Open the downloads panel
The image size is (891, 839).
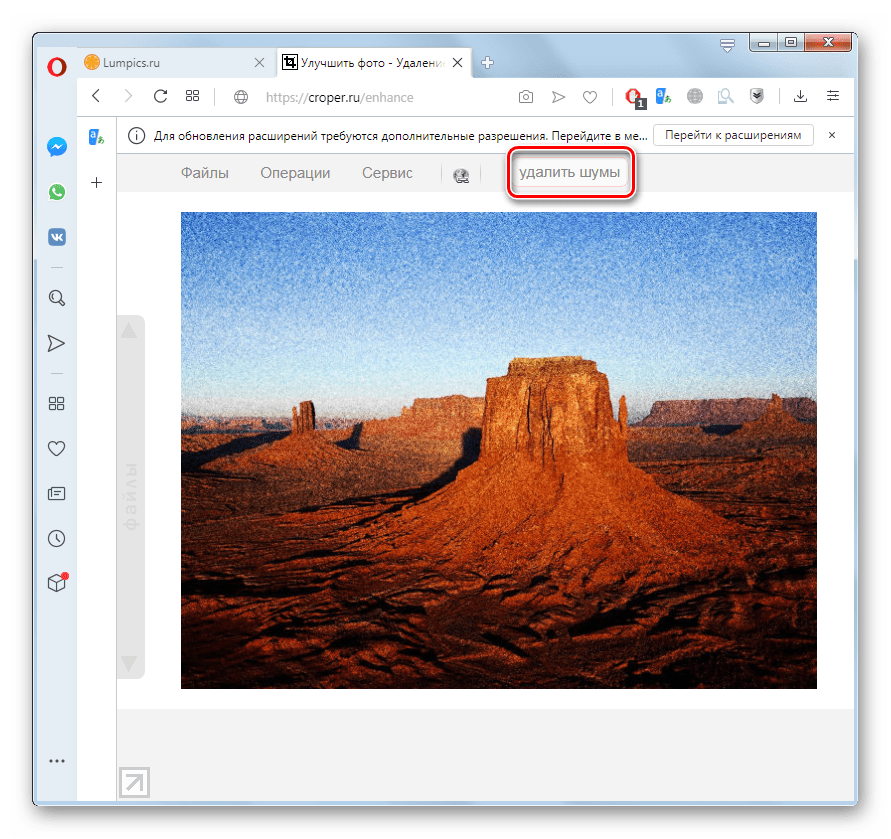(x=800, y=96)
